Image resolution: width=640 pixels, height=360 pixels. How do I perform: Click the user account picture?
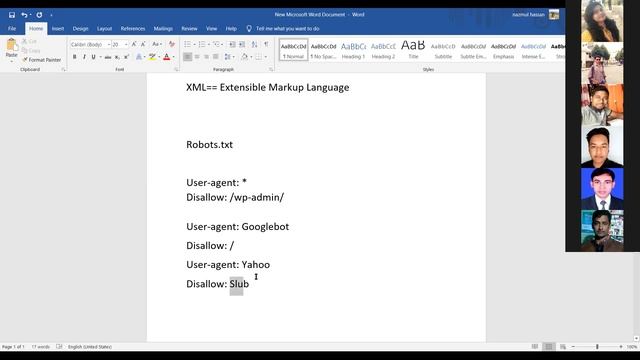[x=554, y=15]
